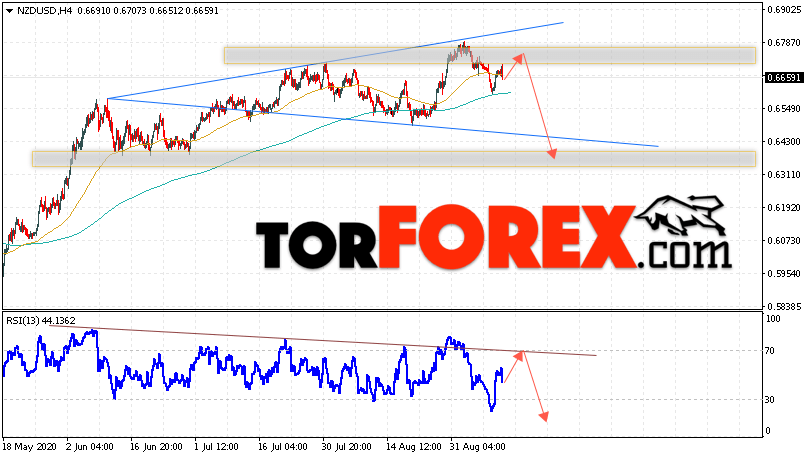Select the RSI 100 level label
This screenshot has width=808, height=458.
pyautogui.click(x=773, y=319)
